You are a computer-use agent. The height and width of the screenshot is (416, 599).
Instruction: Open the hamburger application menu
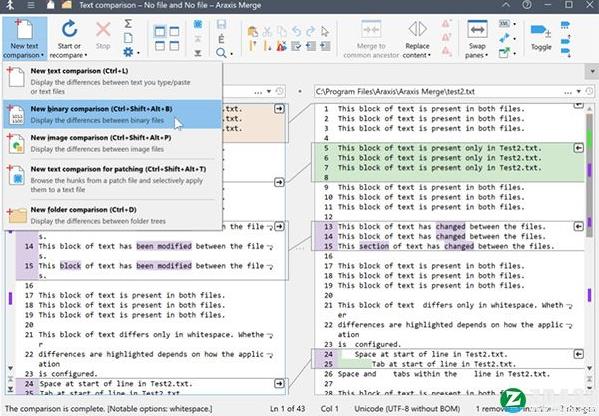(31, 5)
